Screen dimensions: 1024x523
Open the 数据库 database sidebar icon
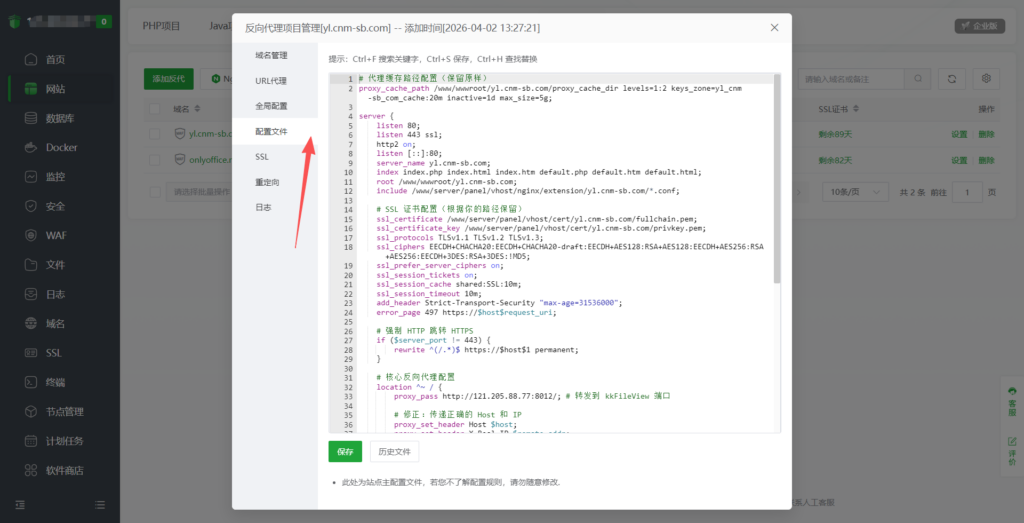[x=31, y=118]
